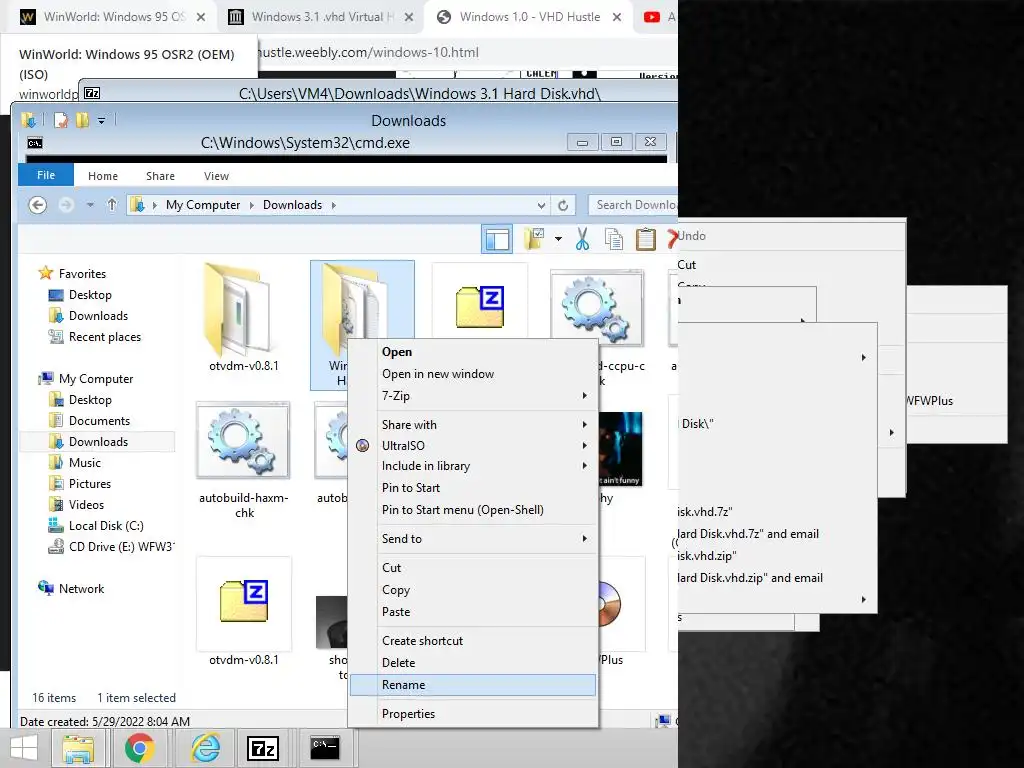Choose Rename in context menu
This screenshot has height=768, width=1024.
[x=473, y=685]
